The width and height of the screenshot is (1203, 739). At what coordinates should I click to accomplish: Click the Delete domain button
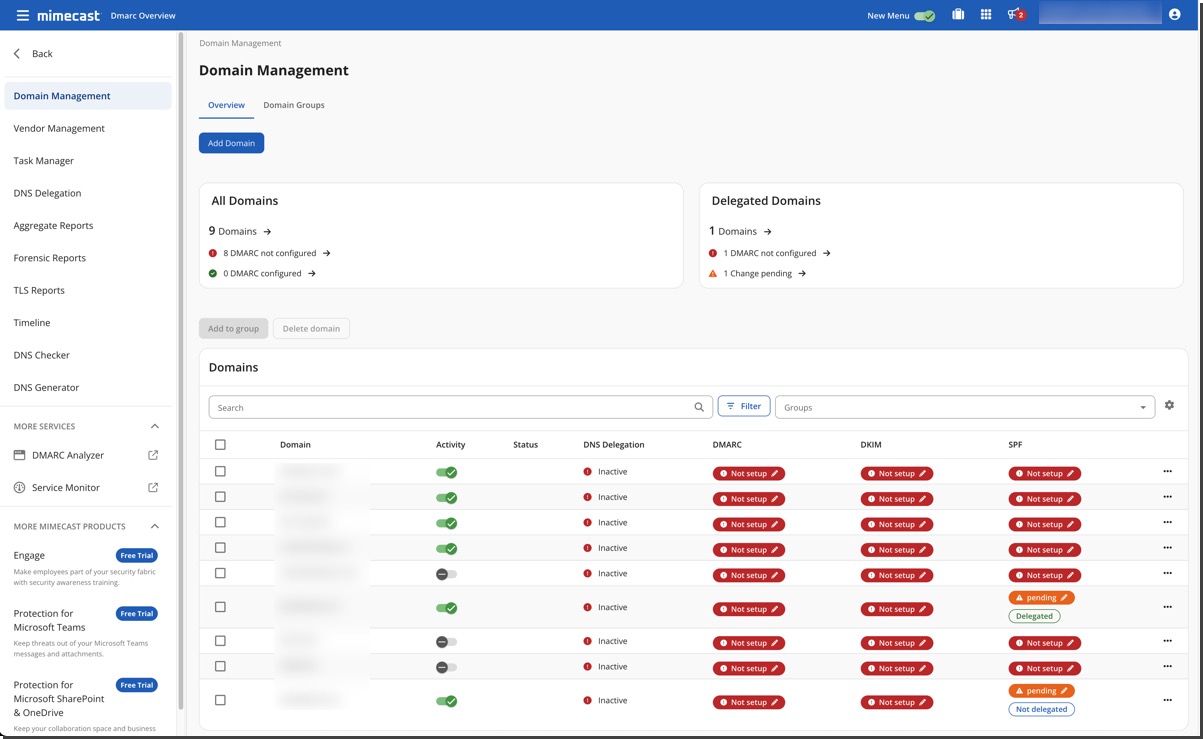[311, 328]
